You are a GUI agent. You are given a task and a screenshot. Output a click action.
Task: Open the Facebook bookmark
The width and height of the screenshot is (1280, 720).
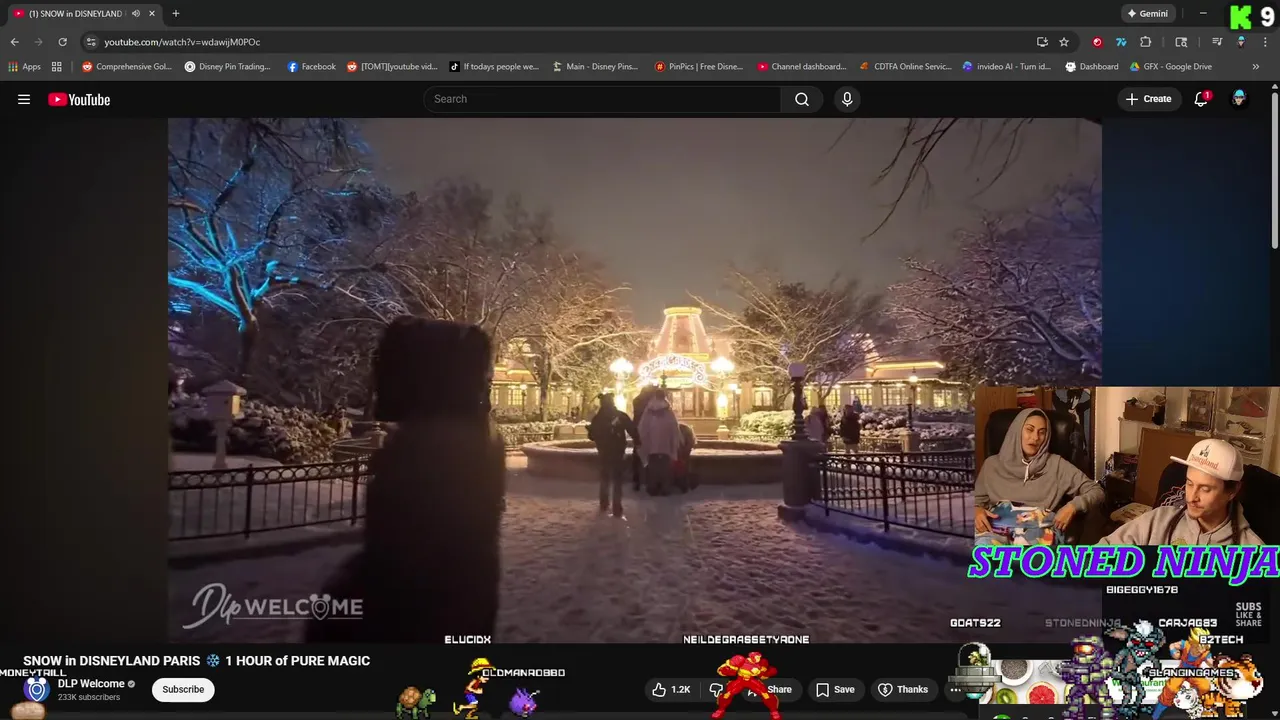(311, 67)
